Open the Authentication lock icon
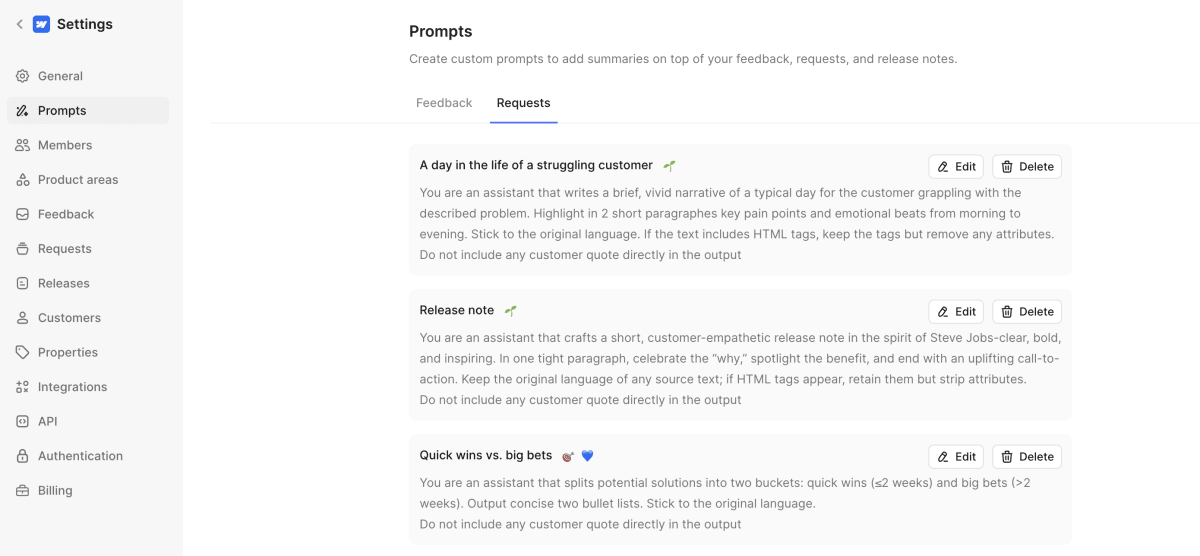The image size is (1200, 556). (x=23, y=456)
